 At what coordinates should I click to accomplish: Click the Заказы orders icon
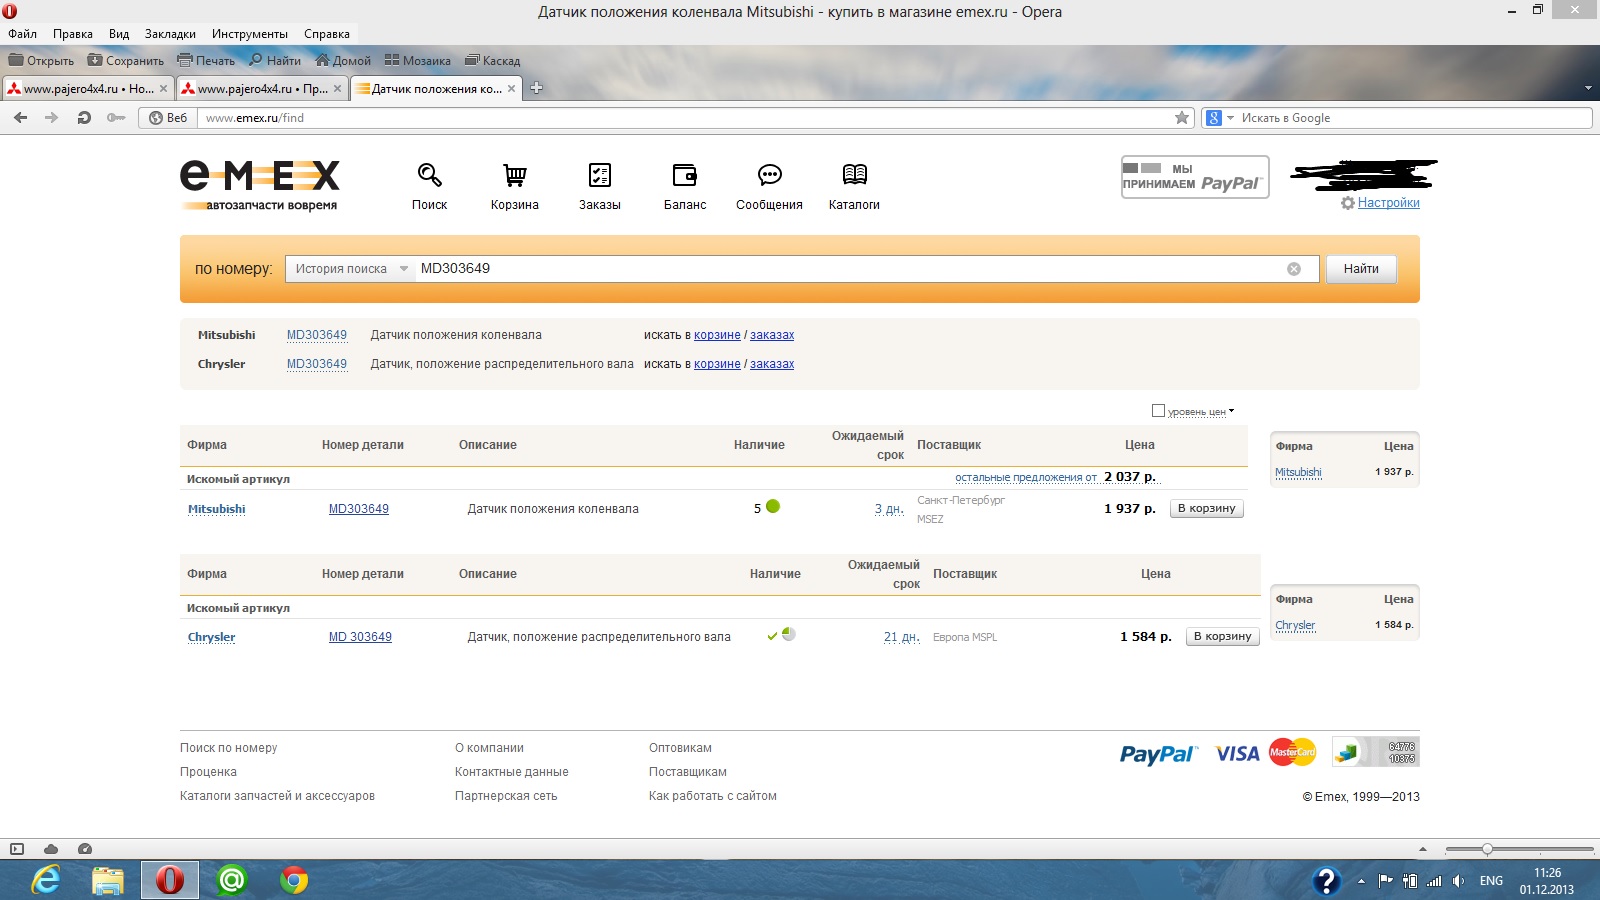tap(599, 176)
